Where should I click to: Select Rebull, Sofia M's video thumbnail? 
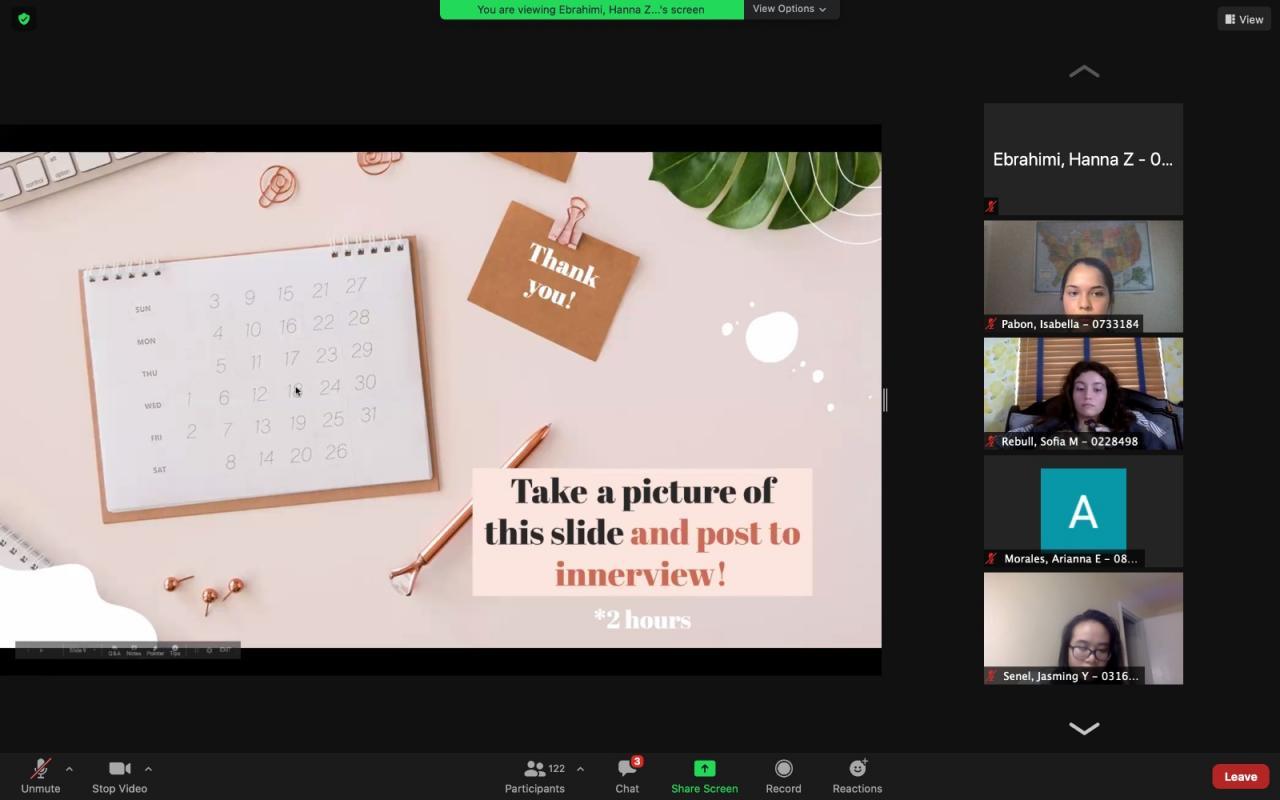[1083, 393]
